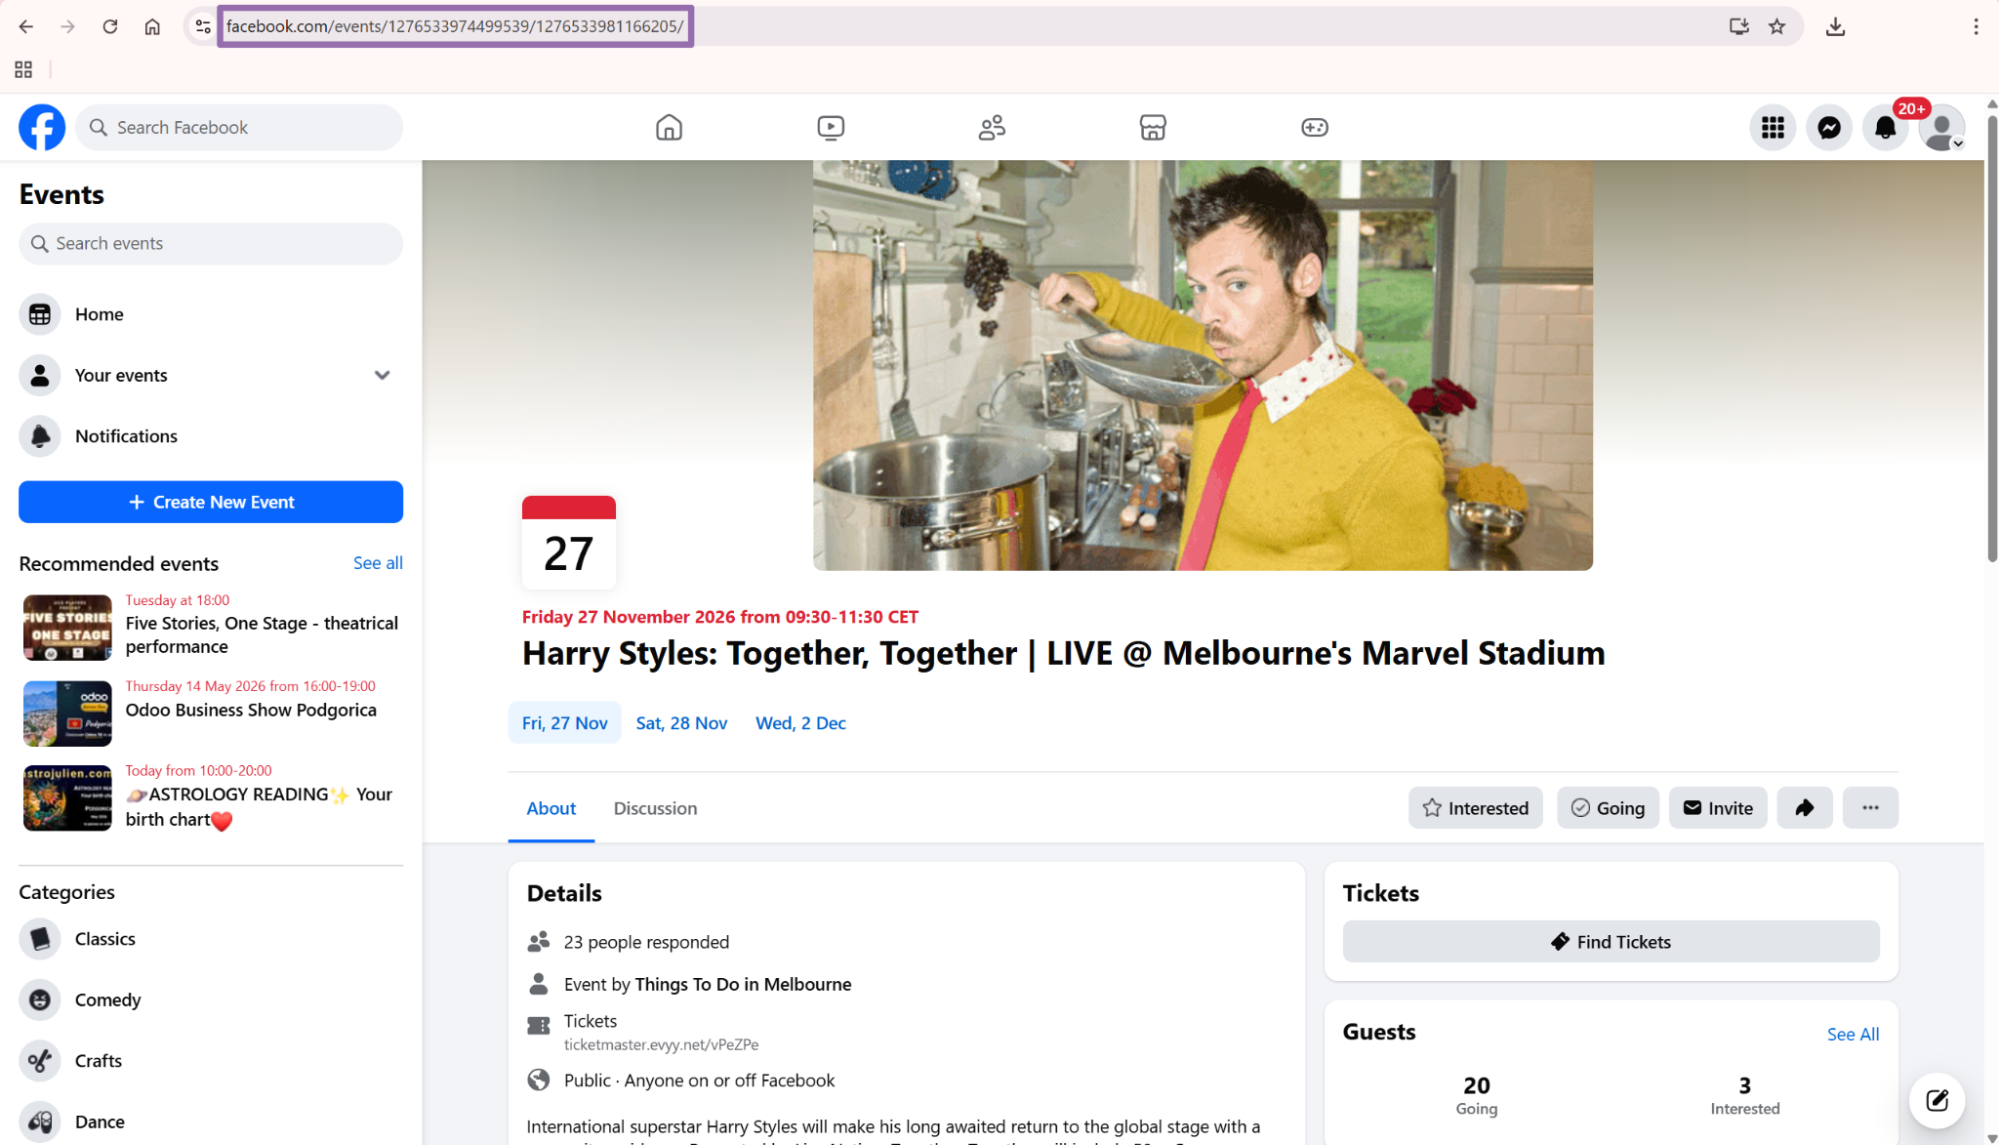Open the event more options ellipsis

coord(1870,808)
